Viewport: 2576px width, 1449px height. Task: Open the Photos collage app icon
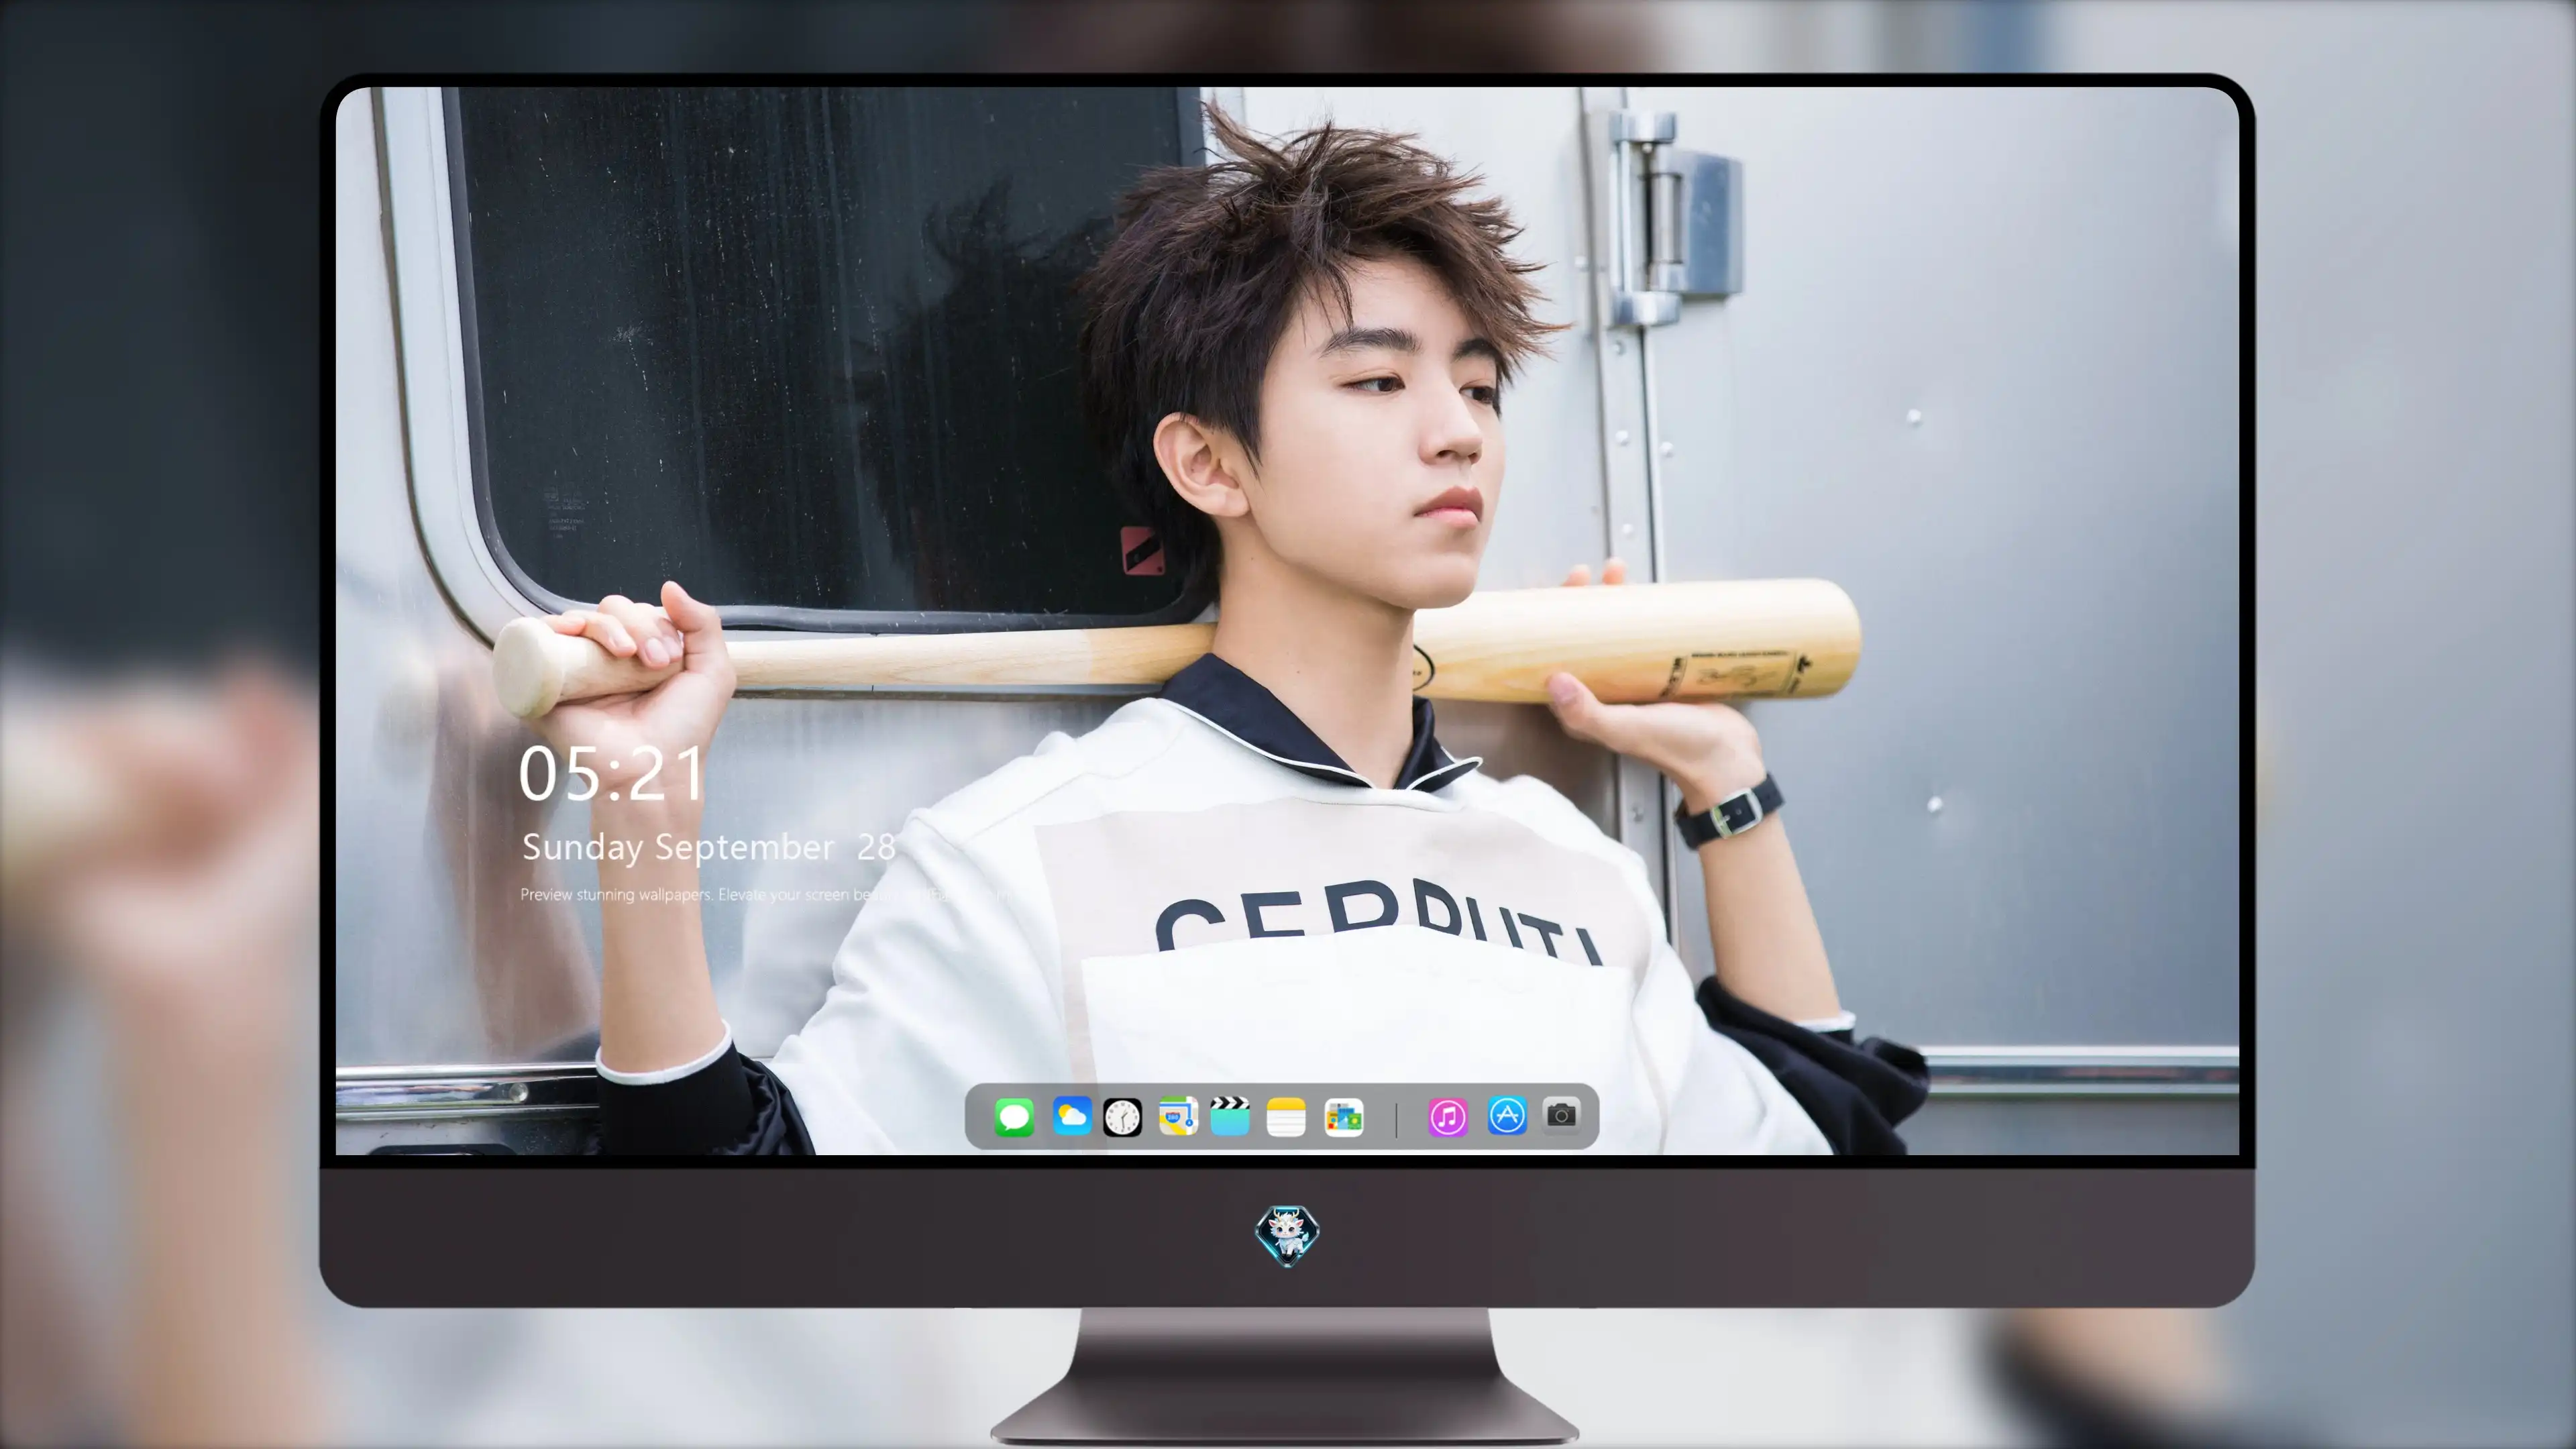tap(1344, 1117)
